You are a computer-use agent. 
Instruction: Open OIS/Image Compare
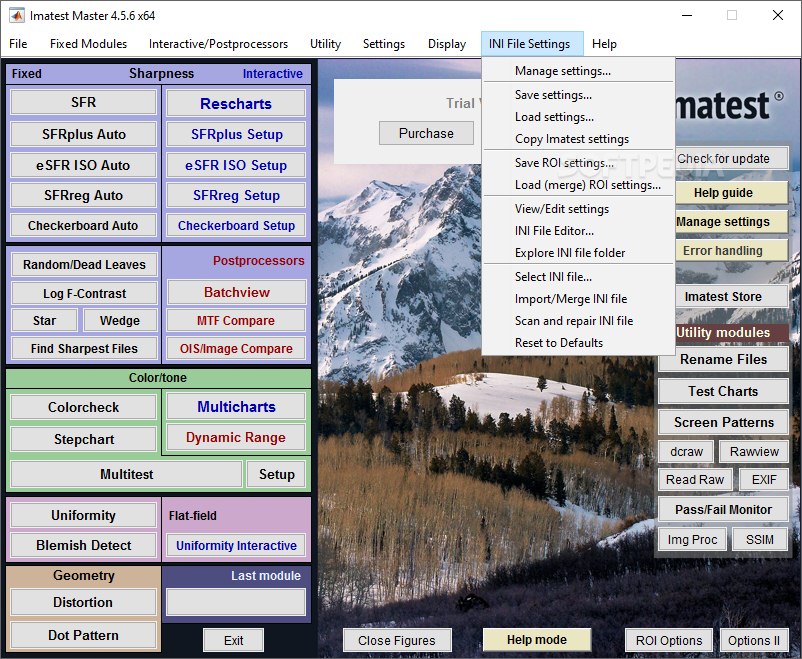(236, 348)
